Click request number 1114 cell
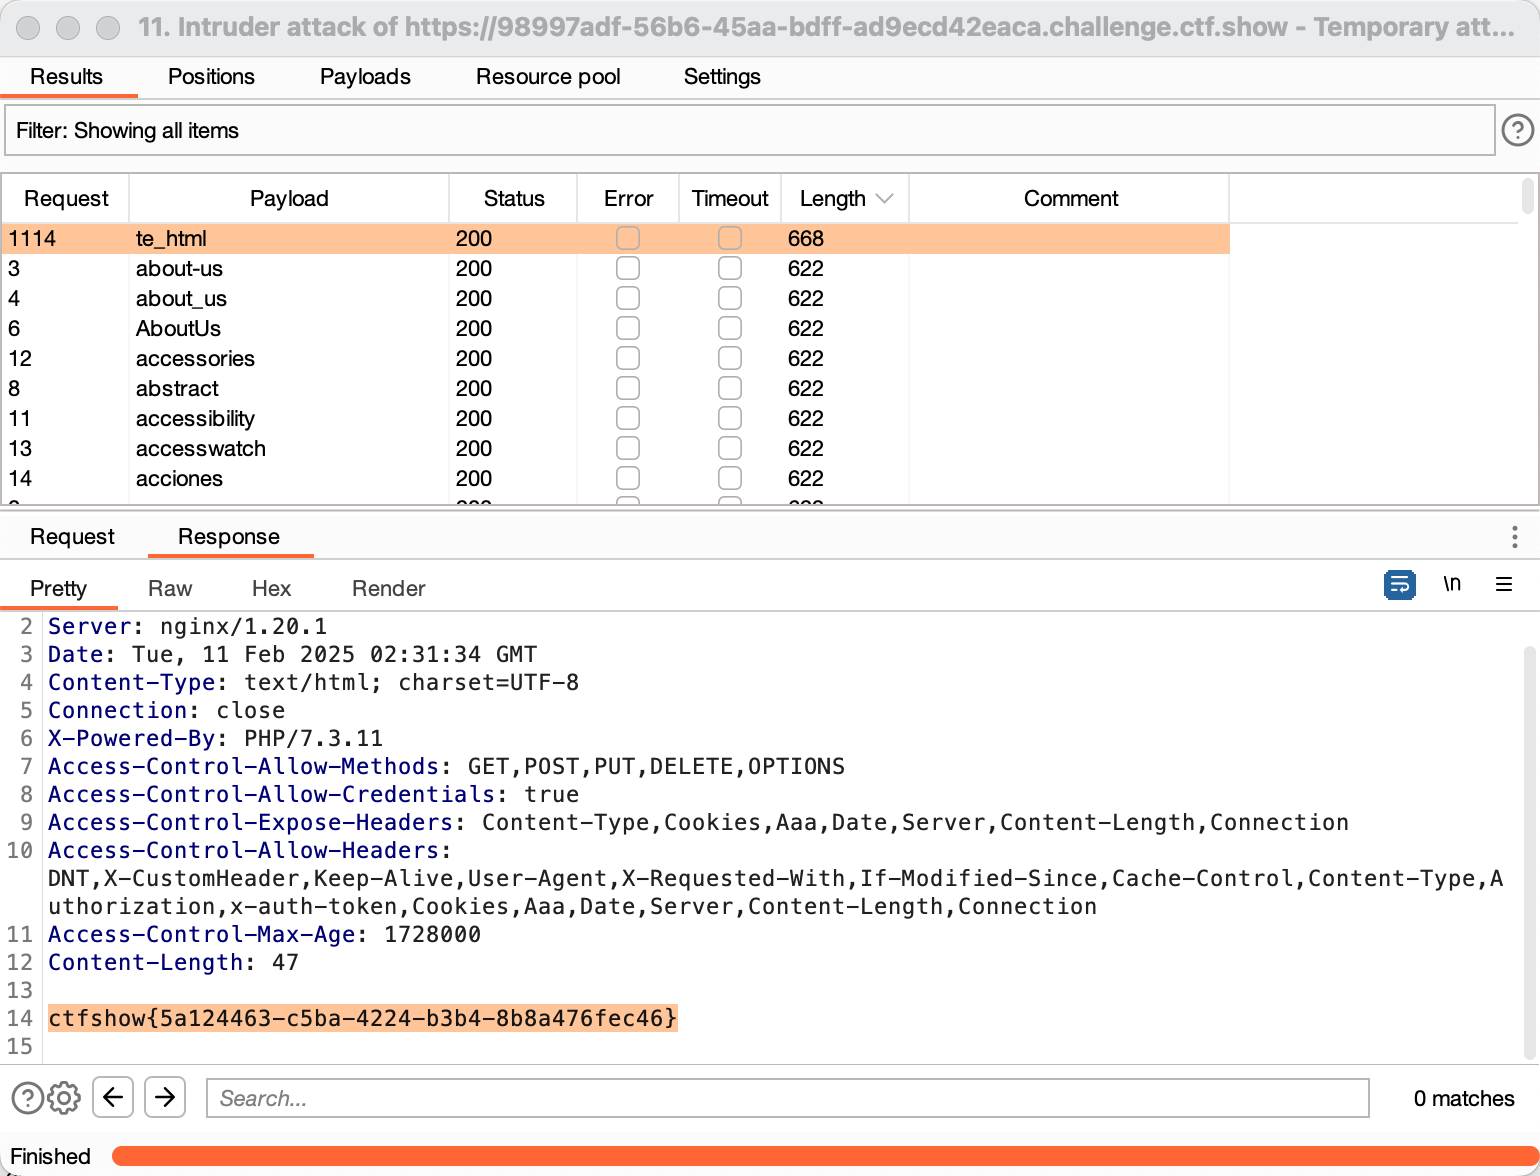 33,238
